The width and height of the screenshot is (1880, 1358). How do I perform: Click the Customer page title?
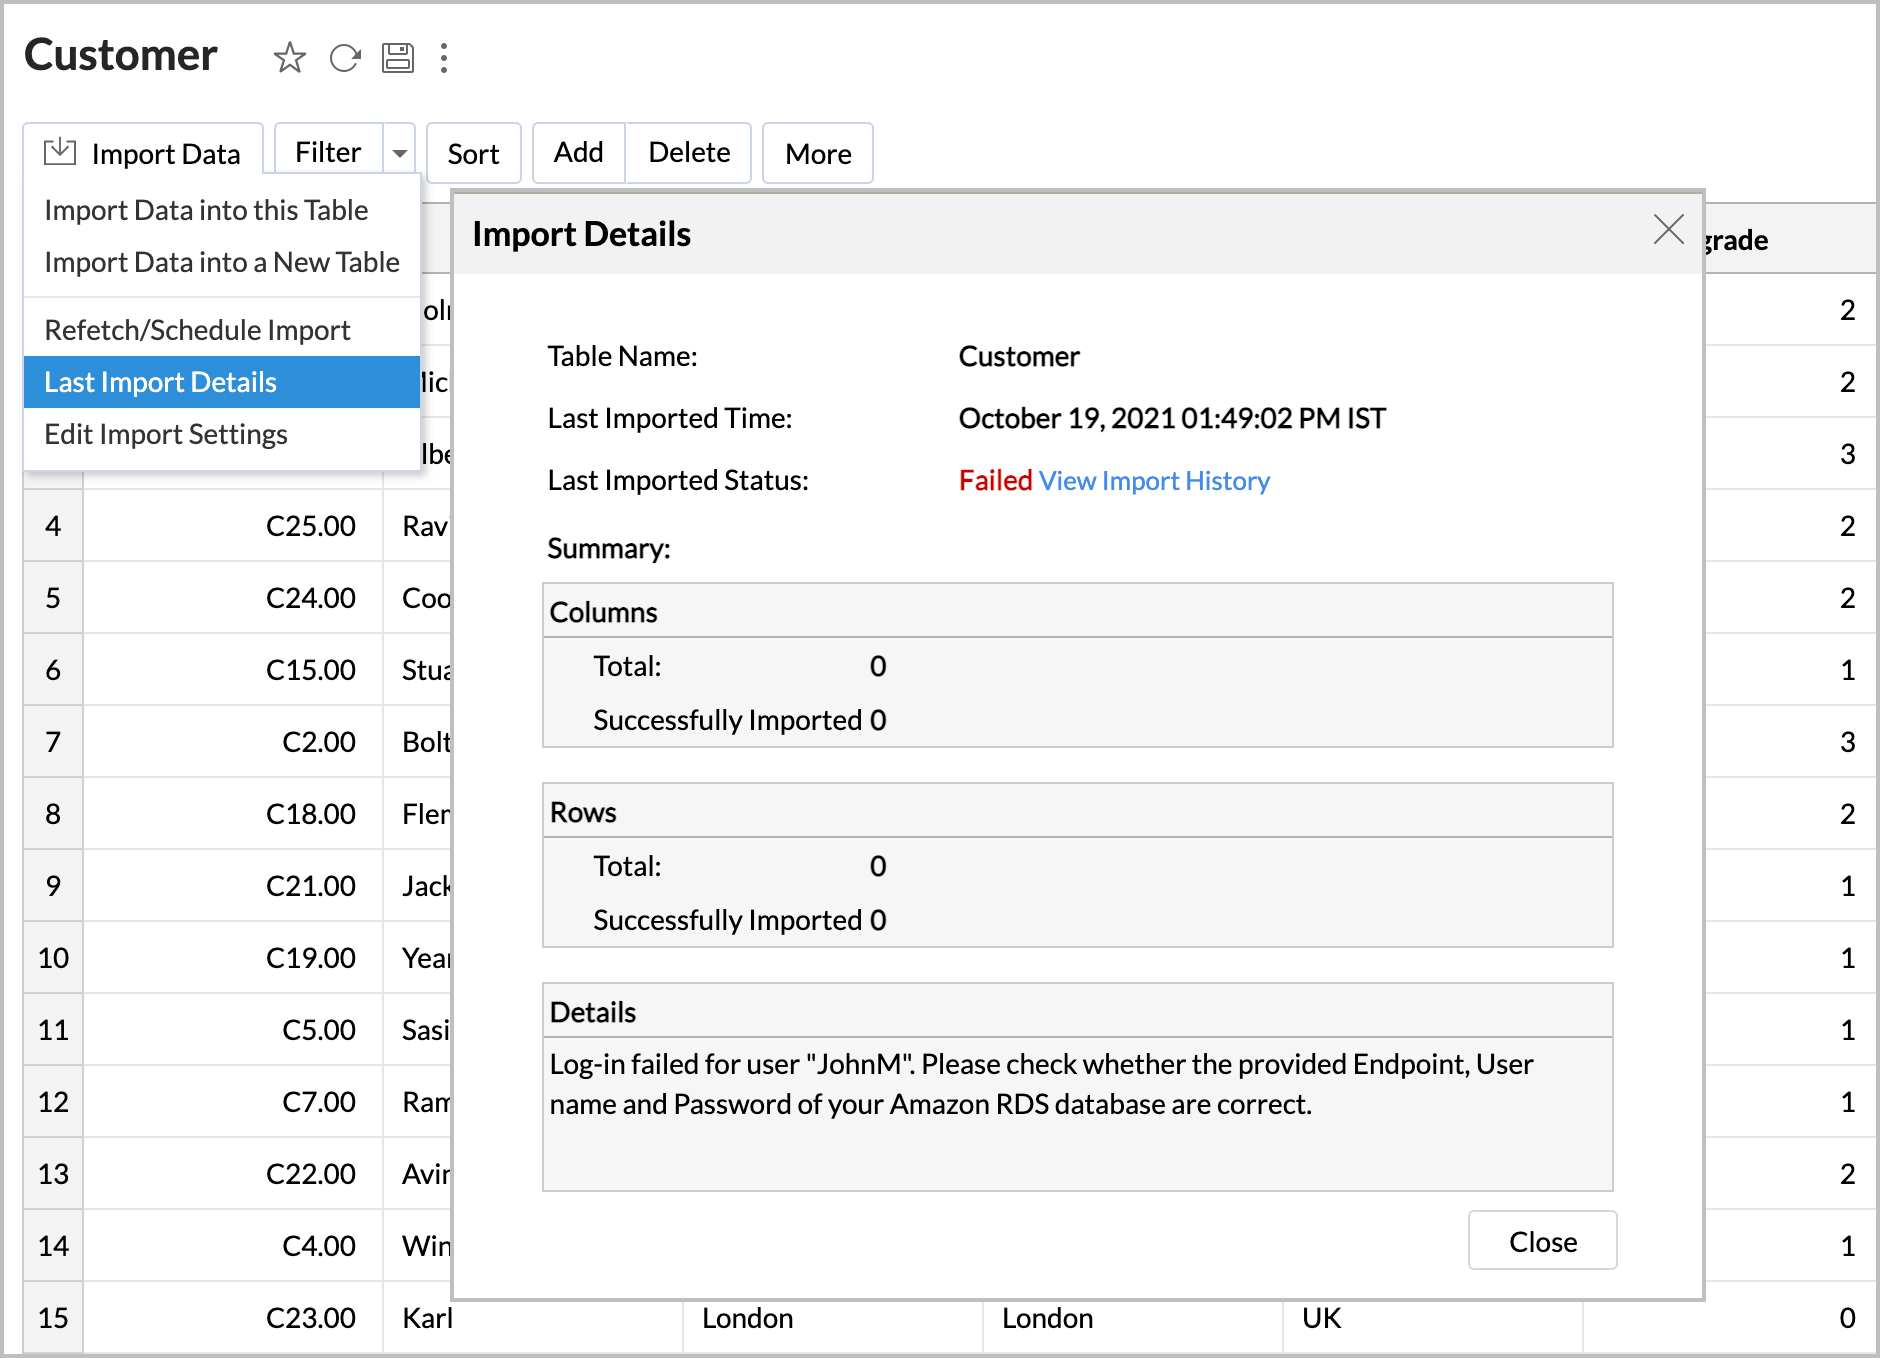[x=121, y=55]
